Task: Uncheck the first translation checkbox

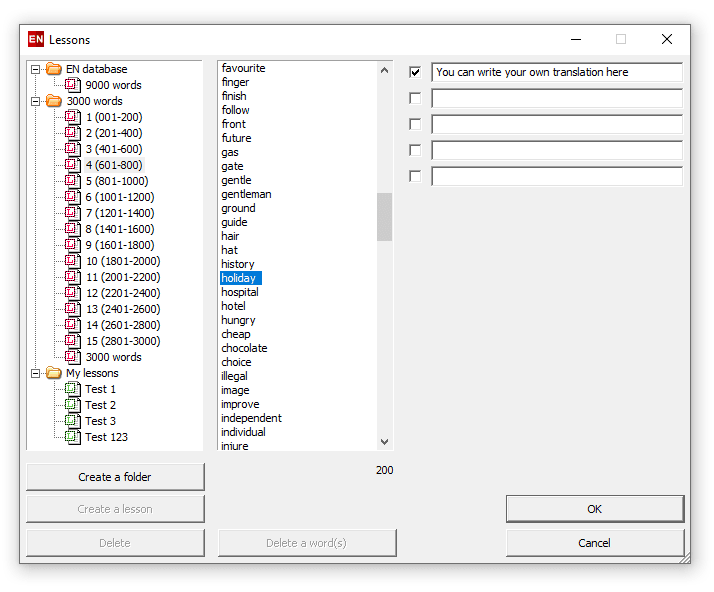Action: (415, 72)
